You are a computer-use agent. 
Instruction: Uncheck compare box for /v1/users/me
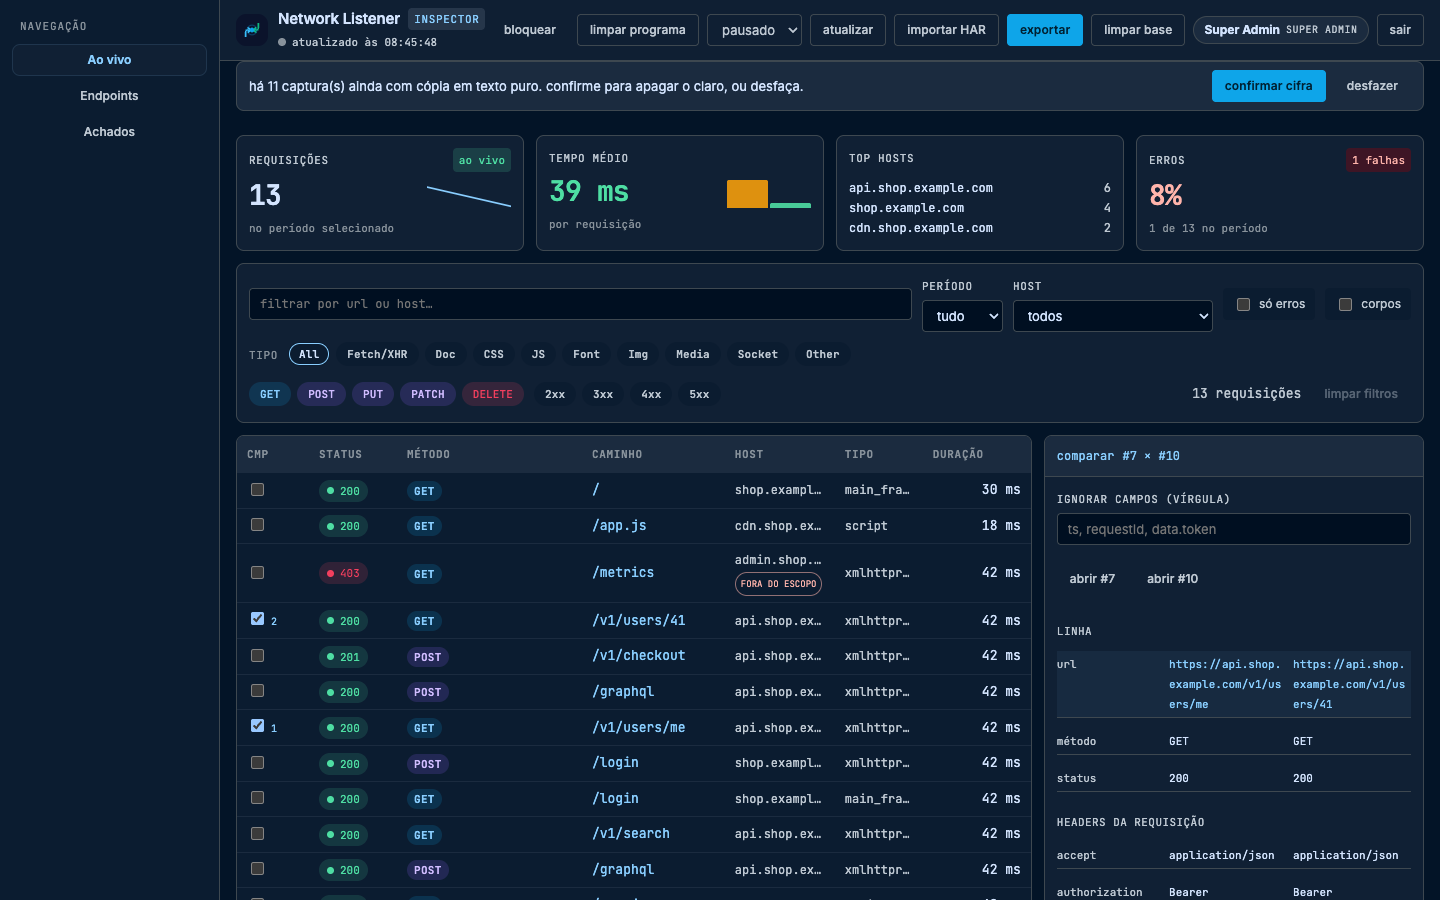pos(257,726)
